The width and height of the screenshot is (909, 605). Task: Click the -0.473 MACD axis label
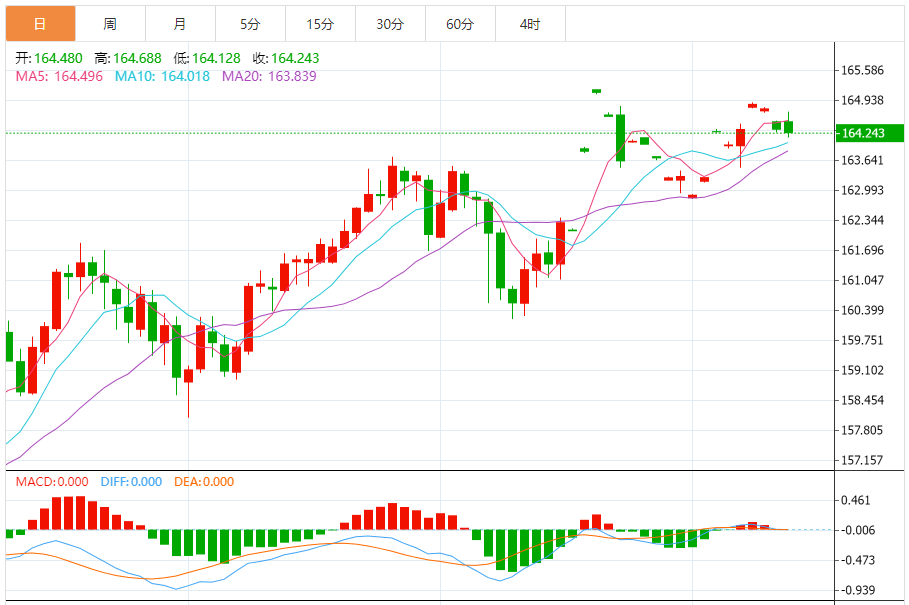[858, 560]
